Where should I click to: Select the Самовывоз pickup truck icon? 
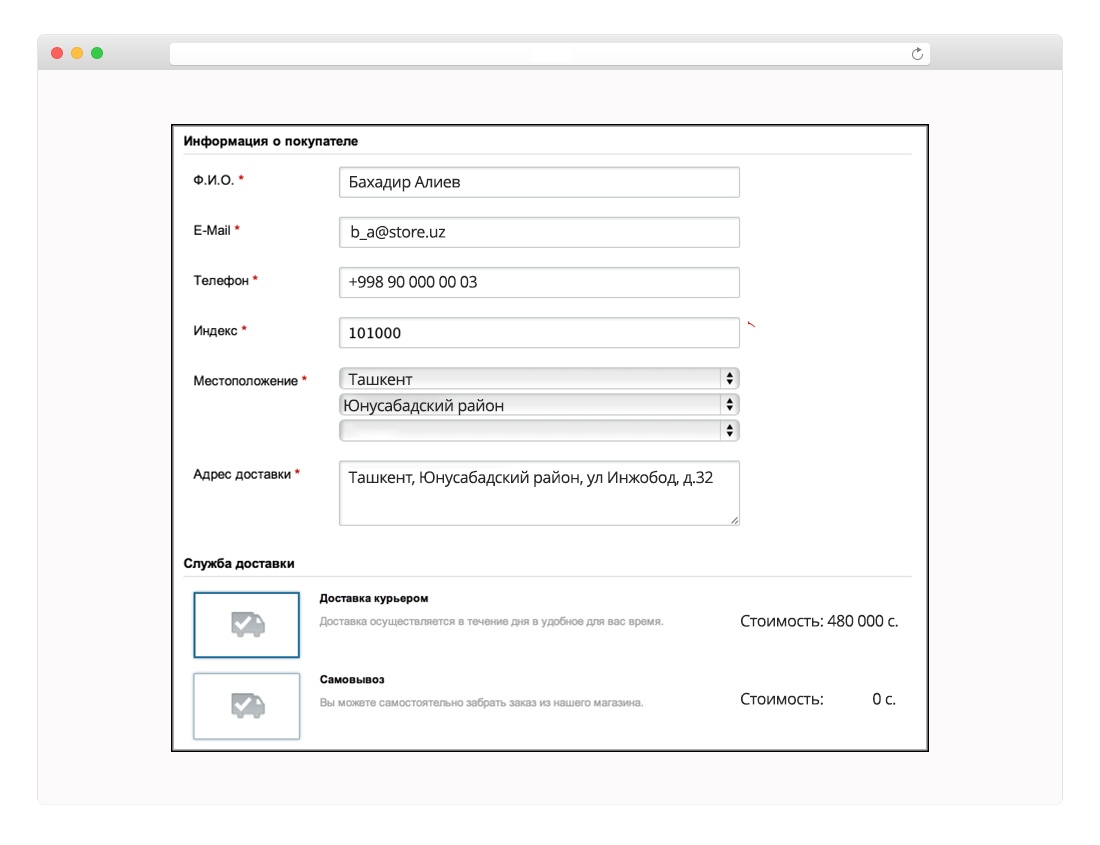[247, 706]
